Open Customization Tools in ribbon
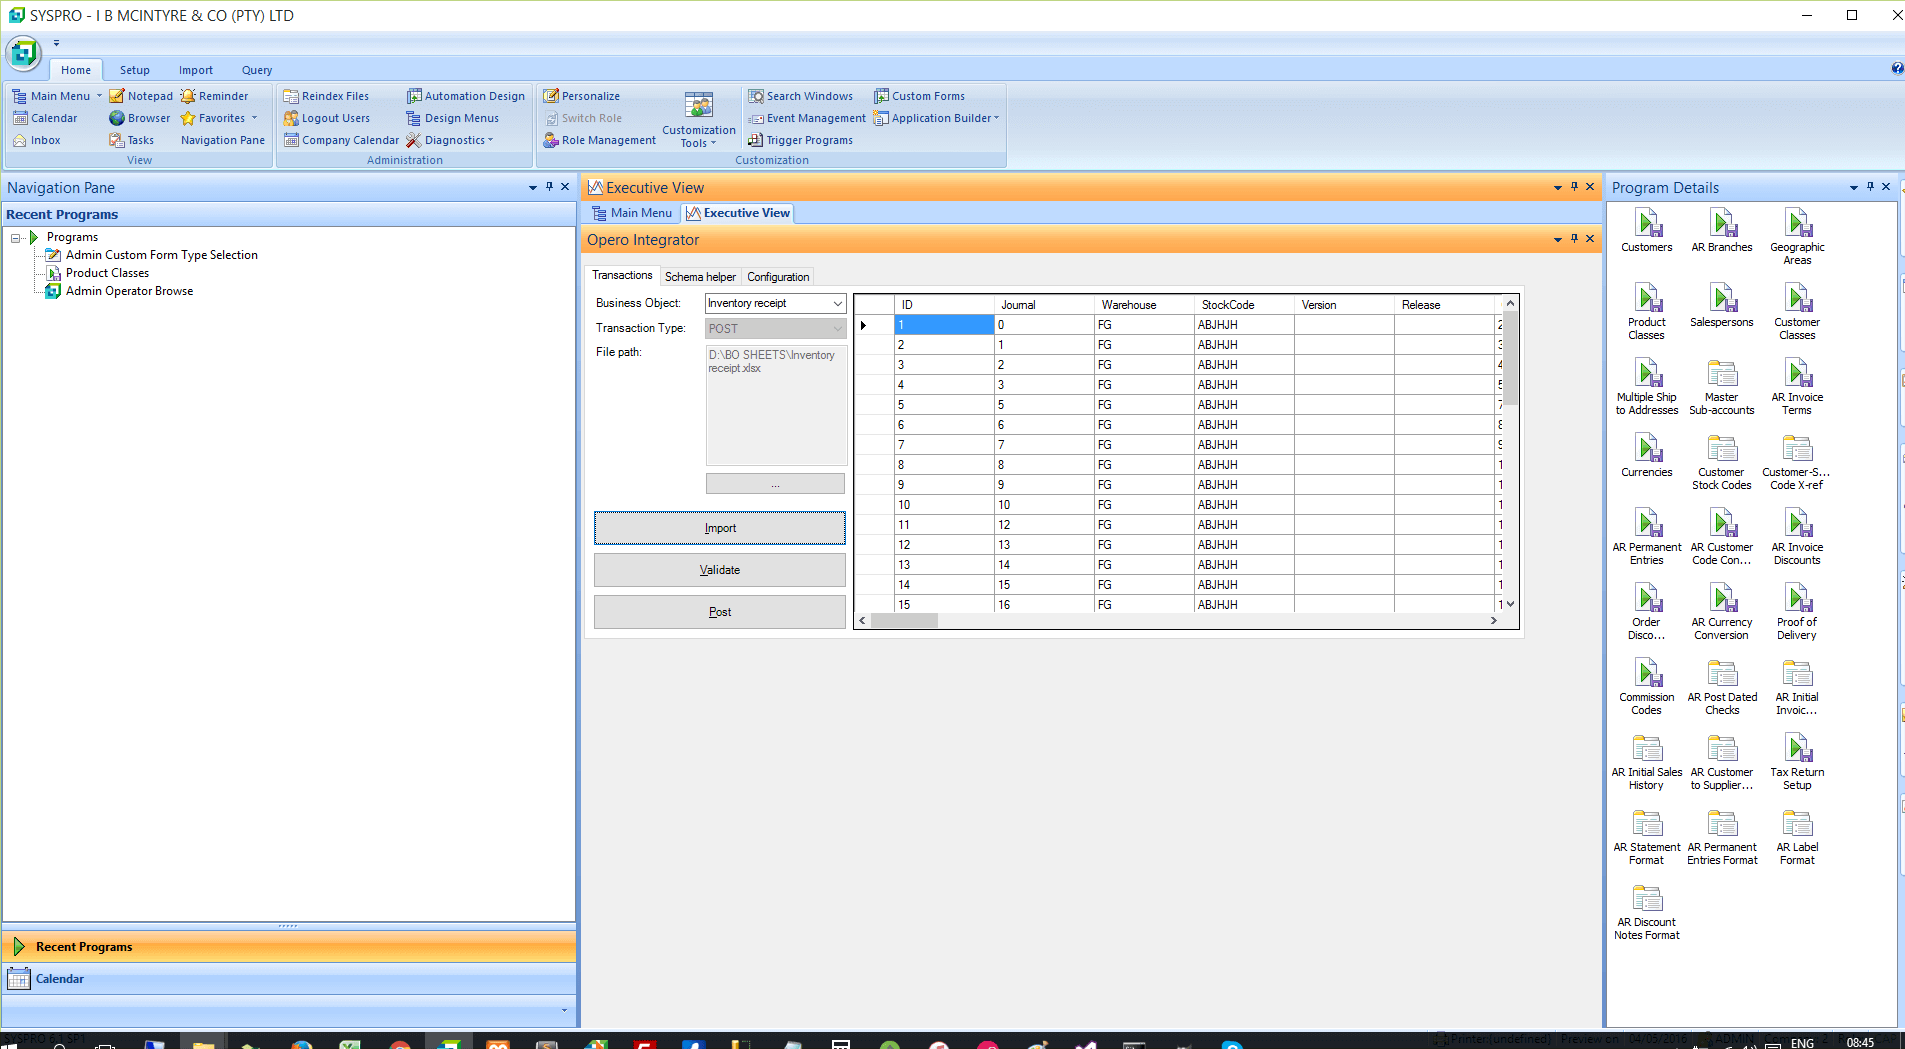Viewport: 1905px width, 1049px height. coord(698,119)
